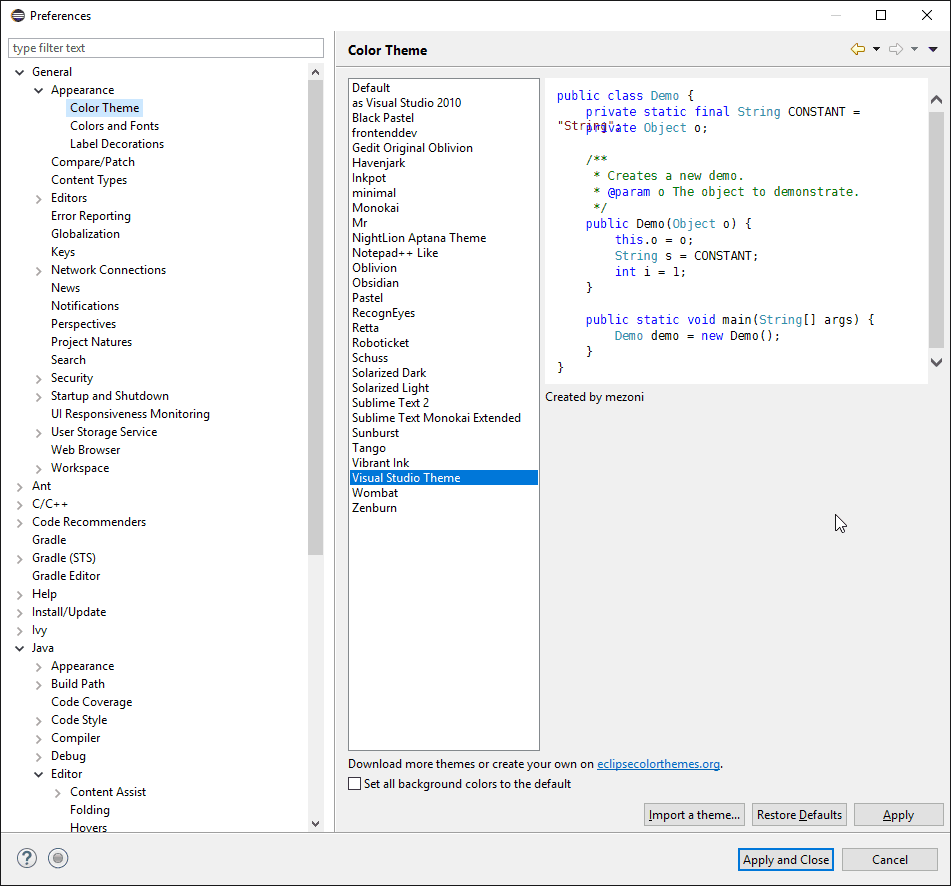Select the Black Pastel theme
951x886 pixels.
[383, 118]
